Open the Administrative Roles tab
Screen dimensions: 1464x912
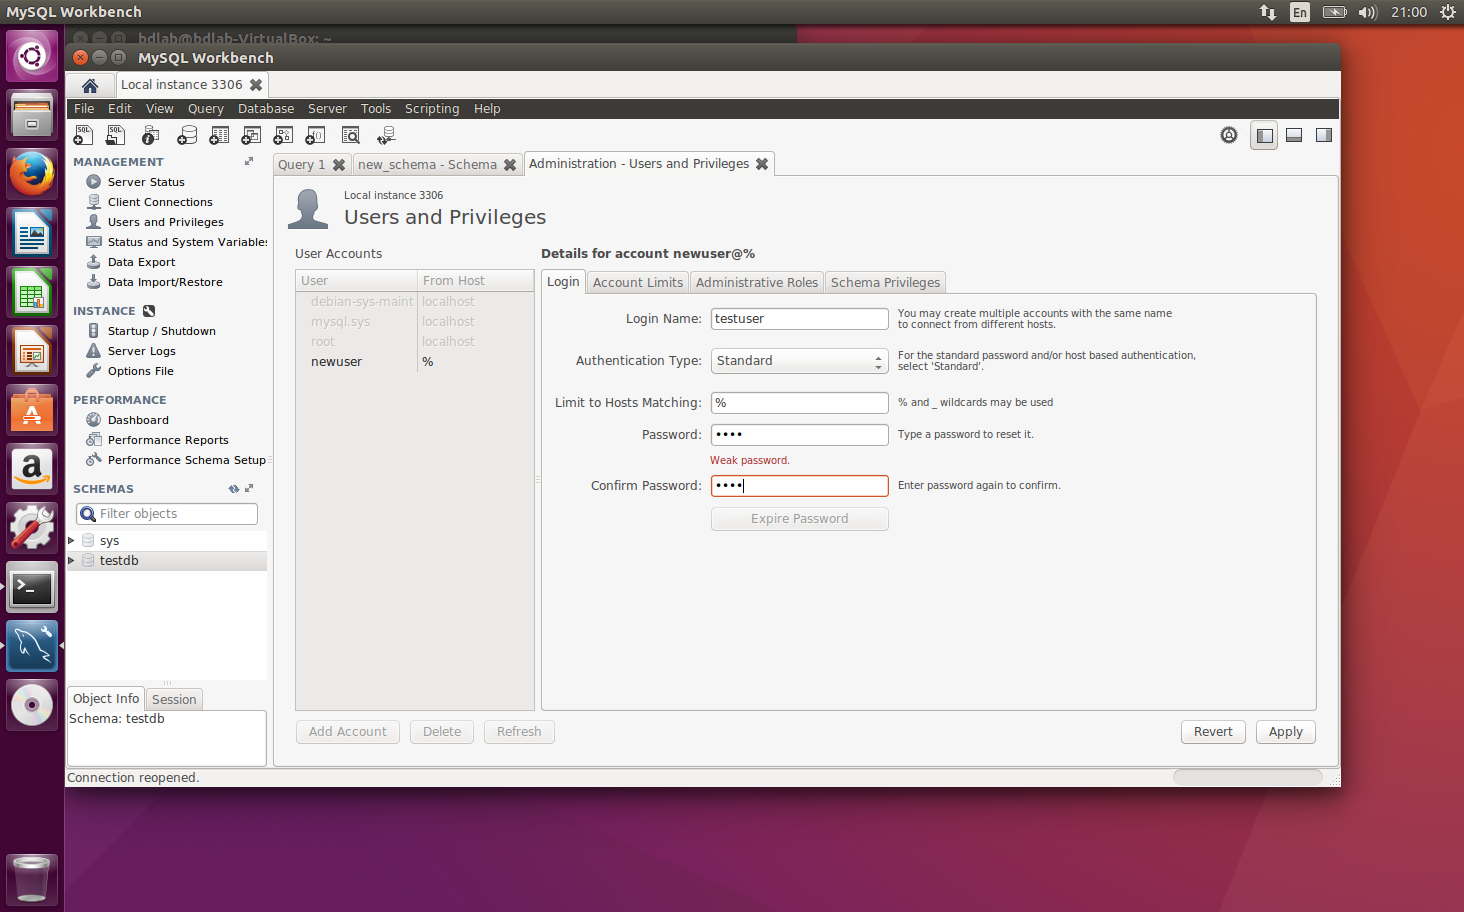click(757, 283)
